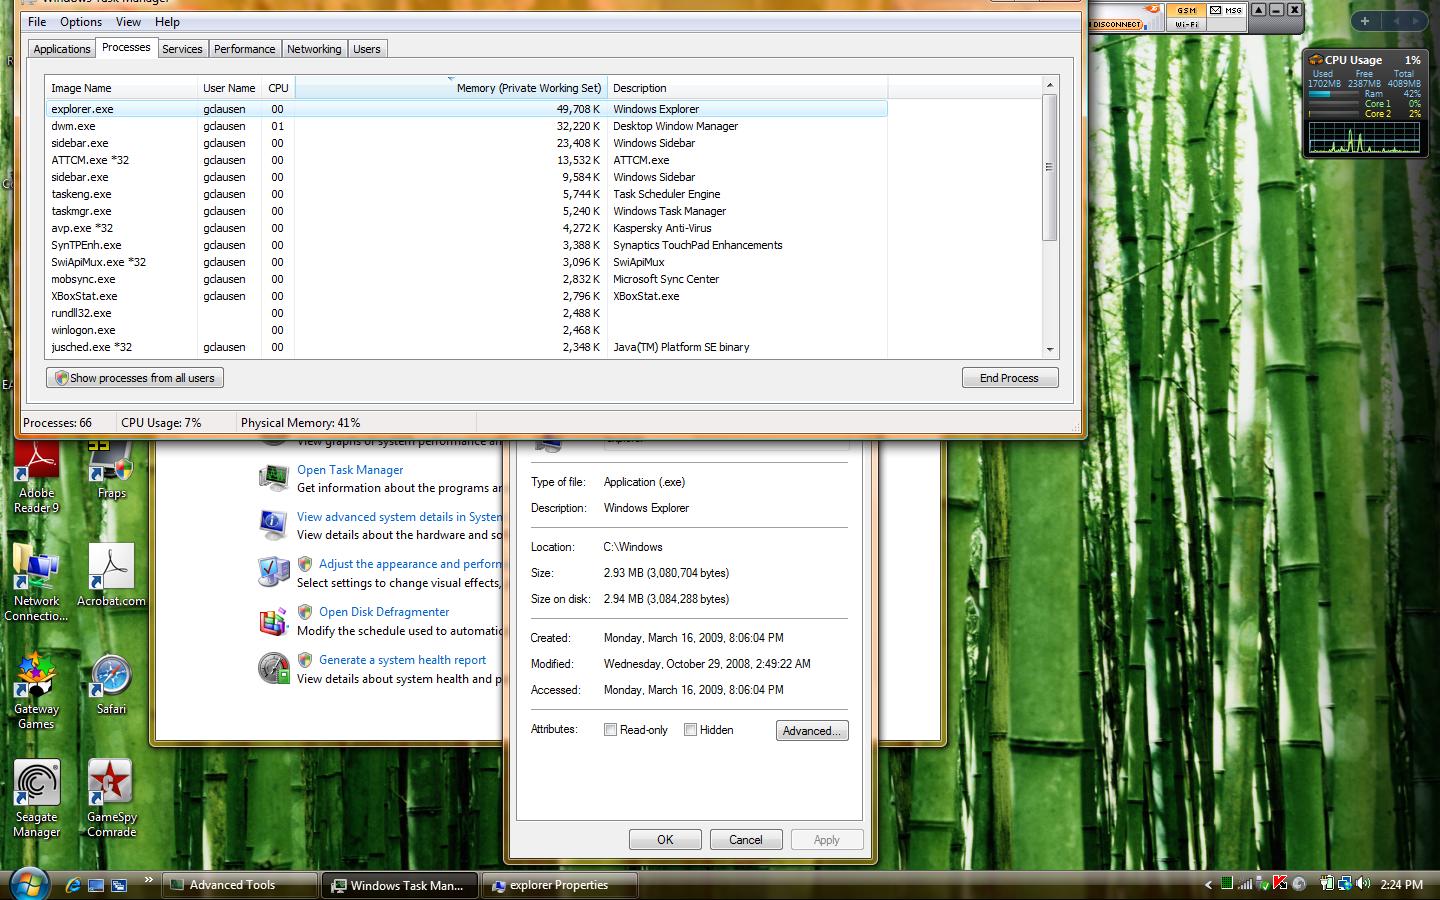Open the Seagate Manager desktop icon

(x=36, y=799)
